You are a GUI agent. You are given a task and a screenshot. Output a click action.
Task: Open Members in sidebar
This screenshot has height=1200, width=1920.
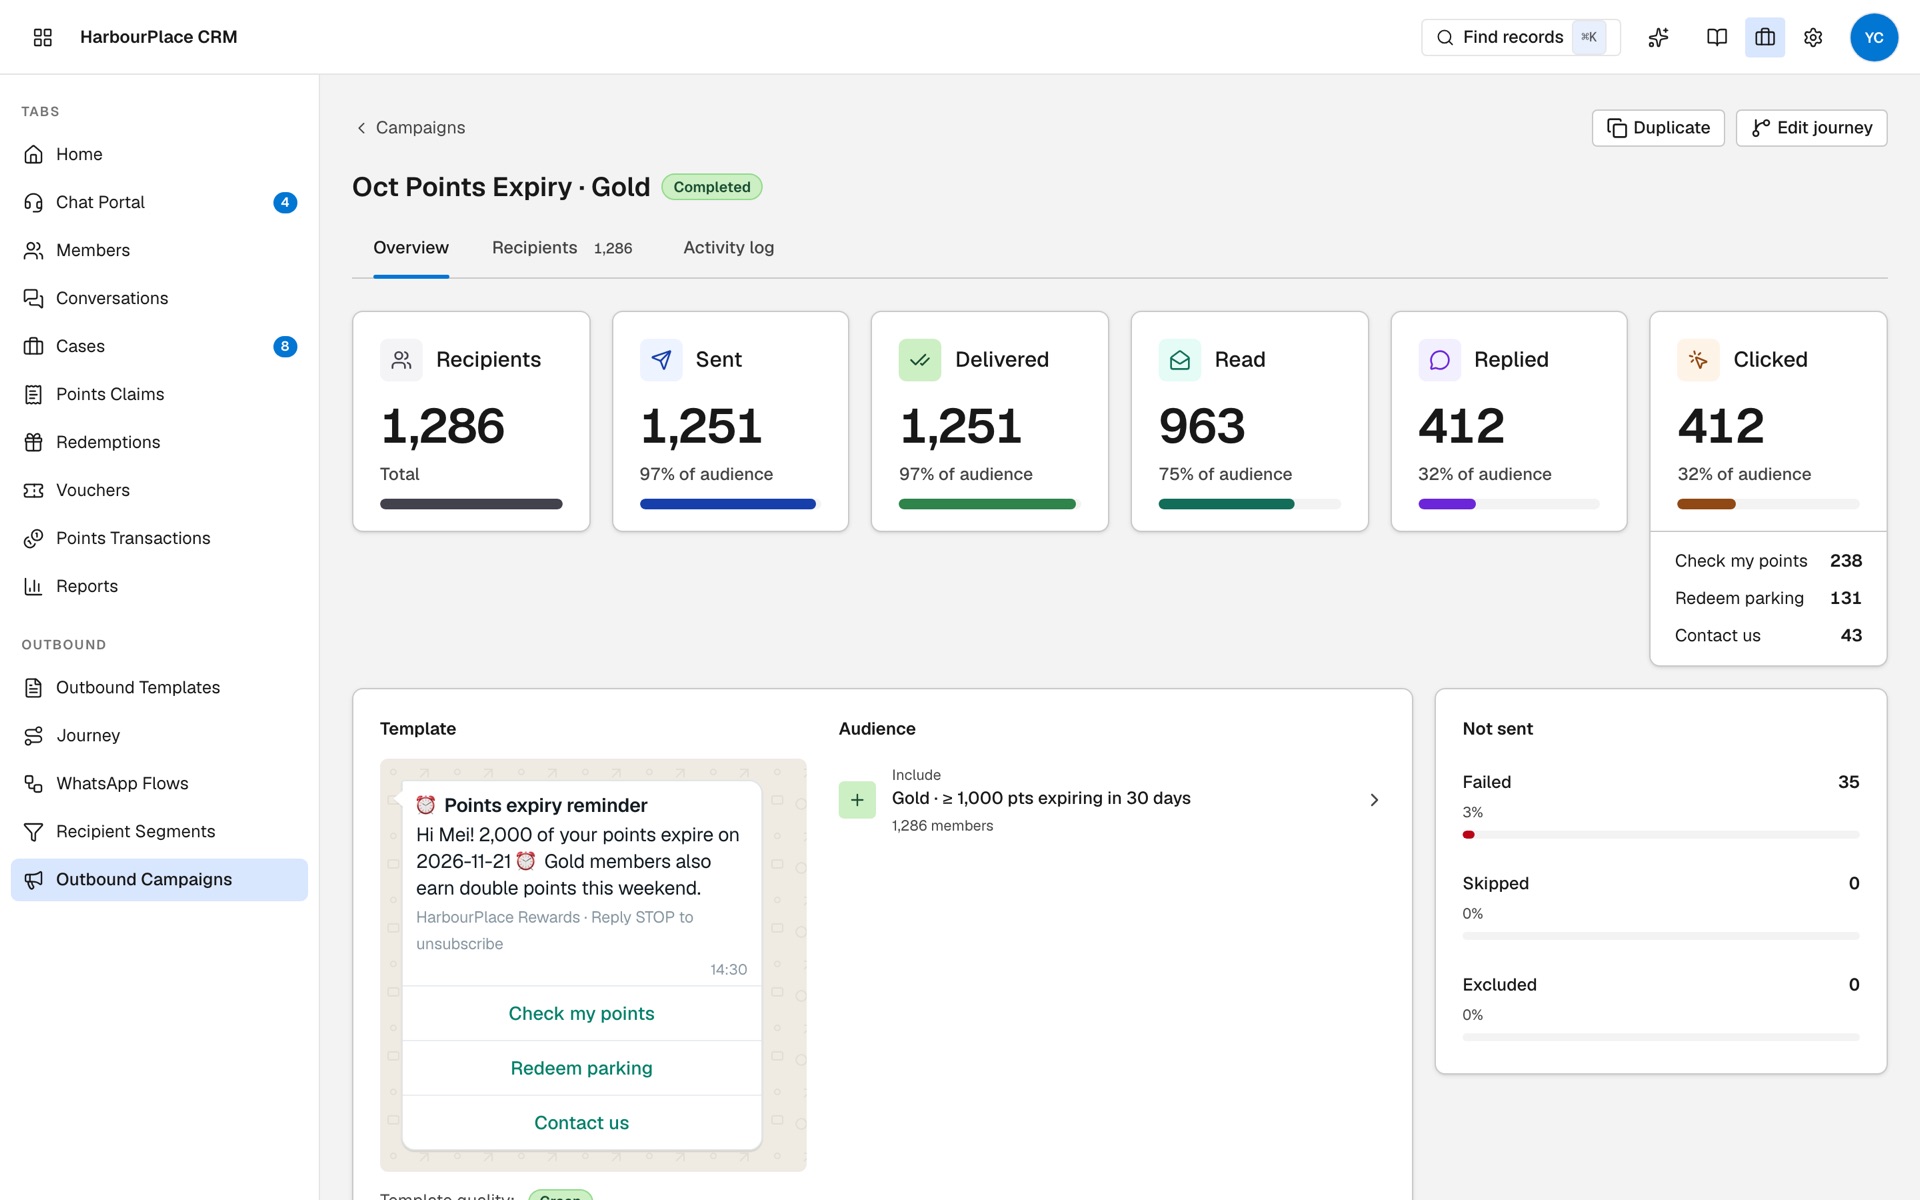coord(159,250)
